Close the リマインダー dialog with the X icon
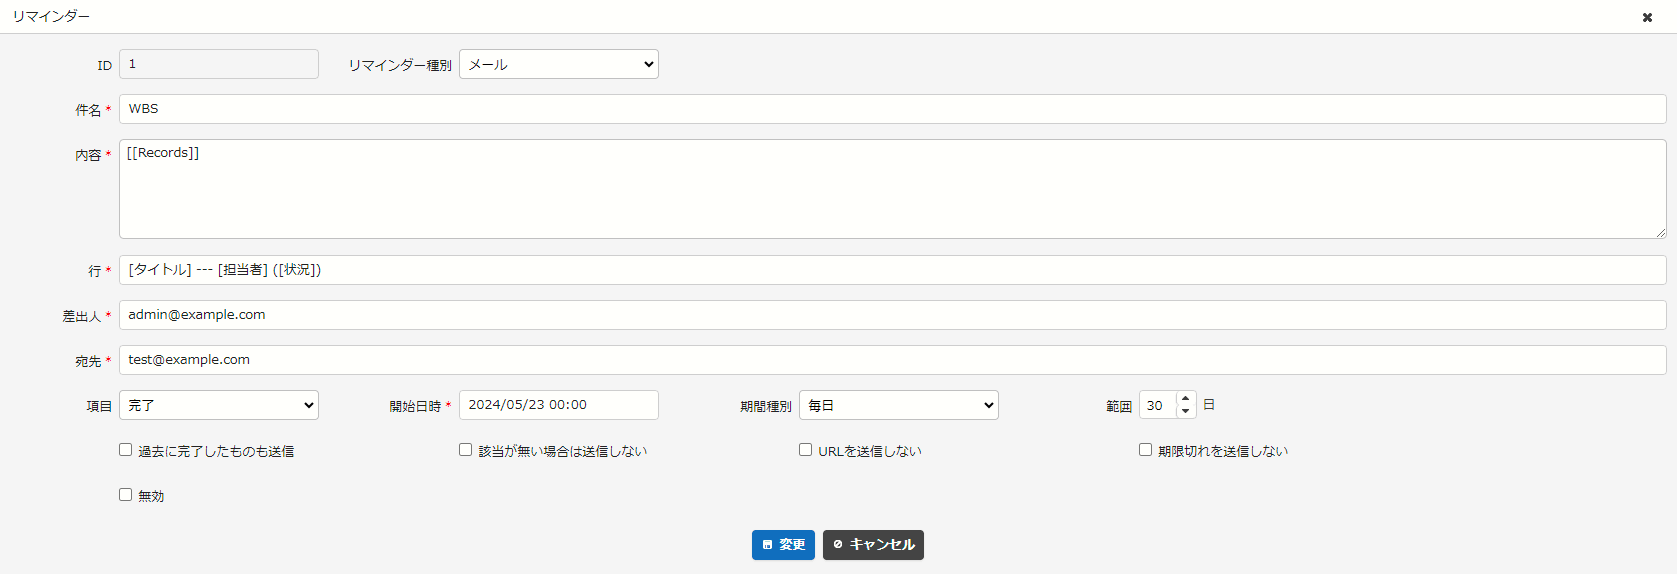Image resolution: width=1677 pixels, height=574 pixels. click(1647, 17)
